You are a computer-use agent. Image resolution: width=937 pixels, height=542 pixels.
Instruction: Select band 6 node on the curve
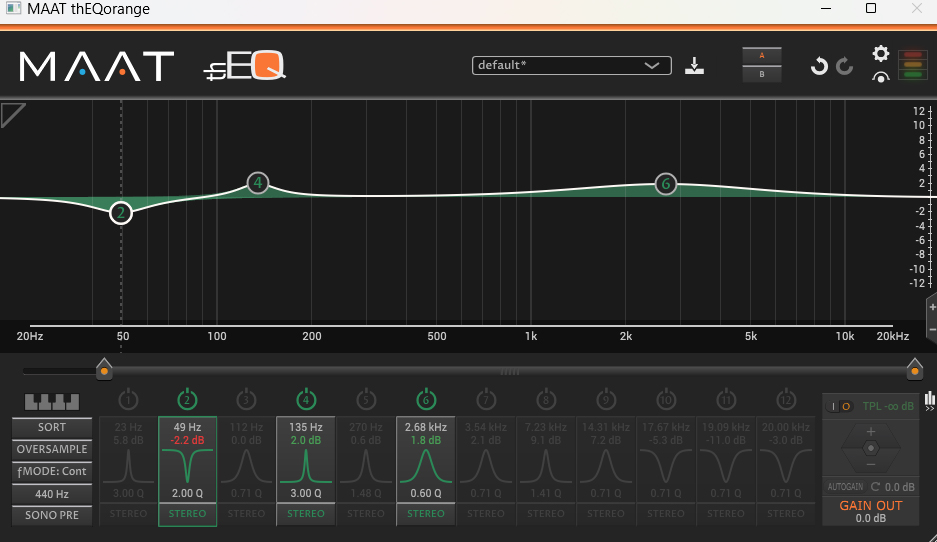coord(666,184)
